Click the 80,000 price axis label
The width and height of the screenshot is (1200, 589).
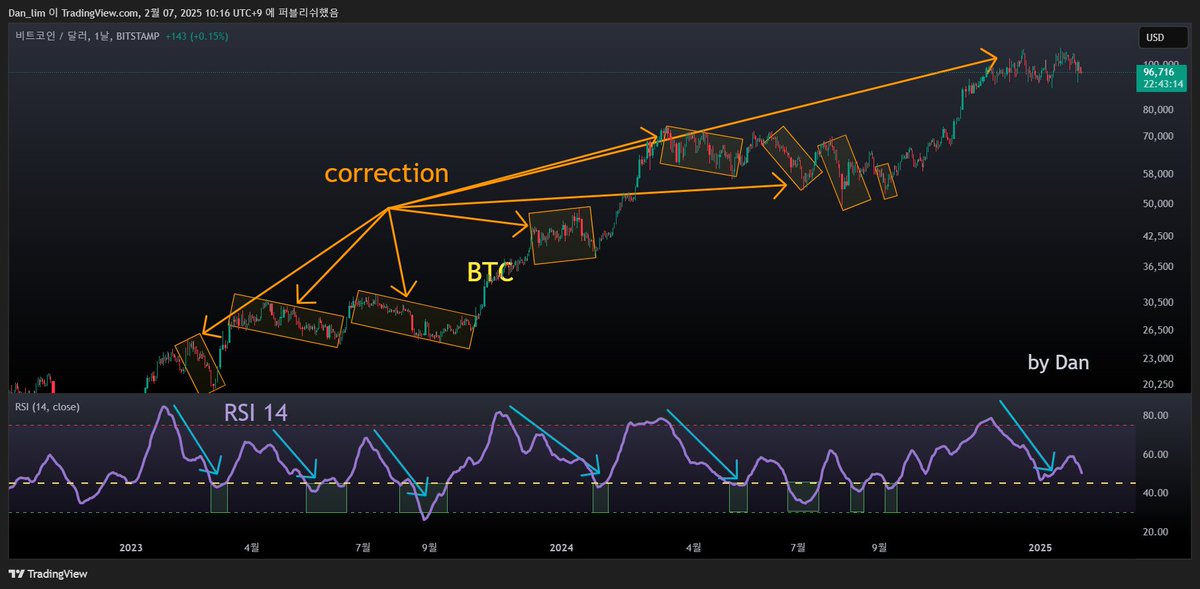click(x=1158, y=110)
